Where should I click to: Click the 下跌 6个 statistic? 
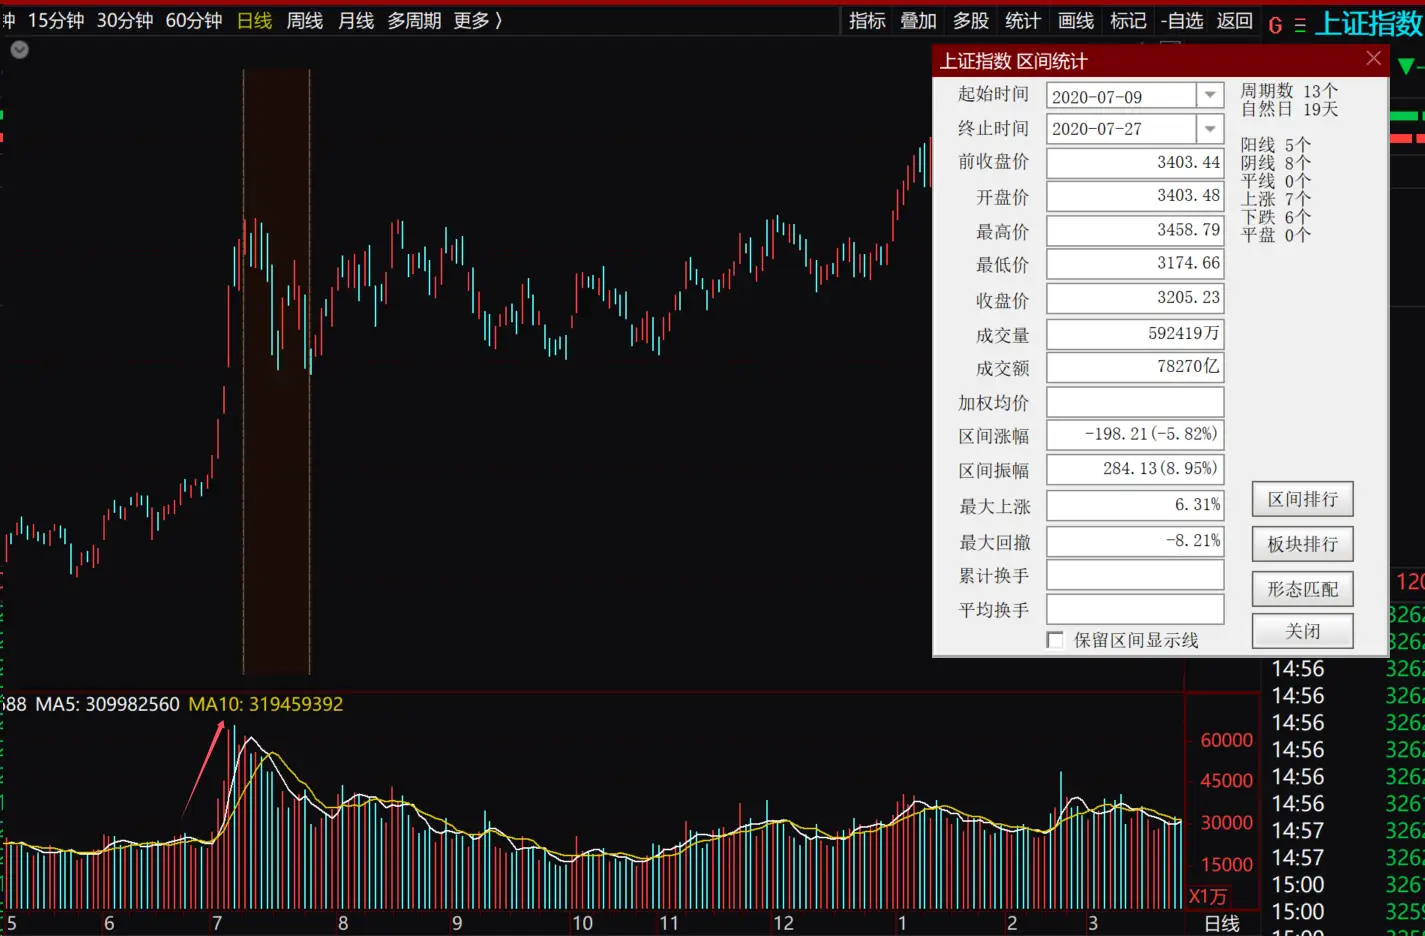click(1275, 217)
